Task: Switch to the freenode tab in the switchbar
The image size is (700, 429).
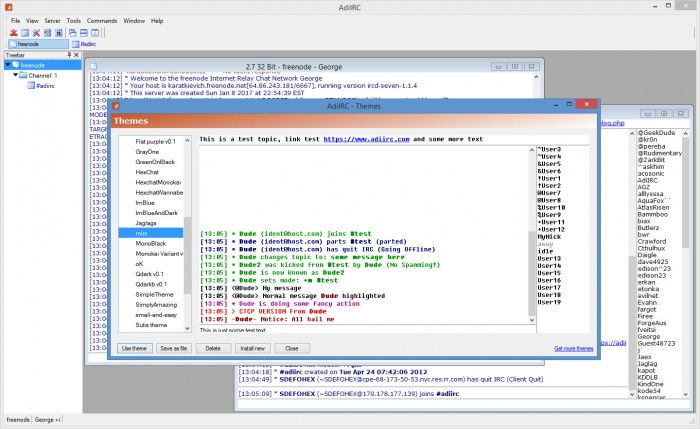Action: click(38, 44)
